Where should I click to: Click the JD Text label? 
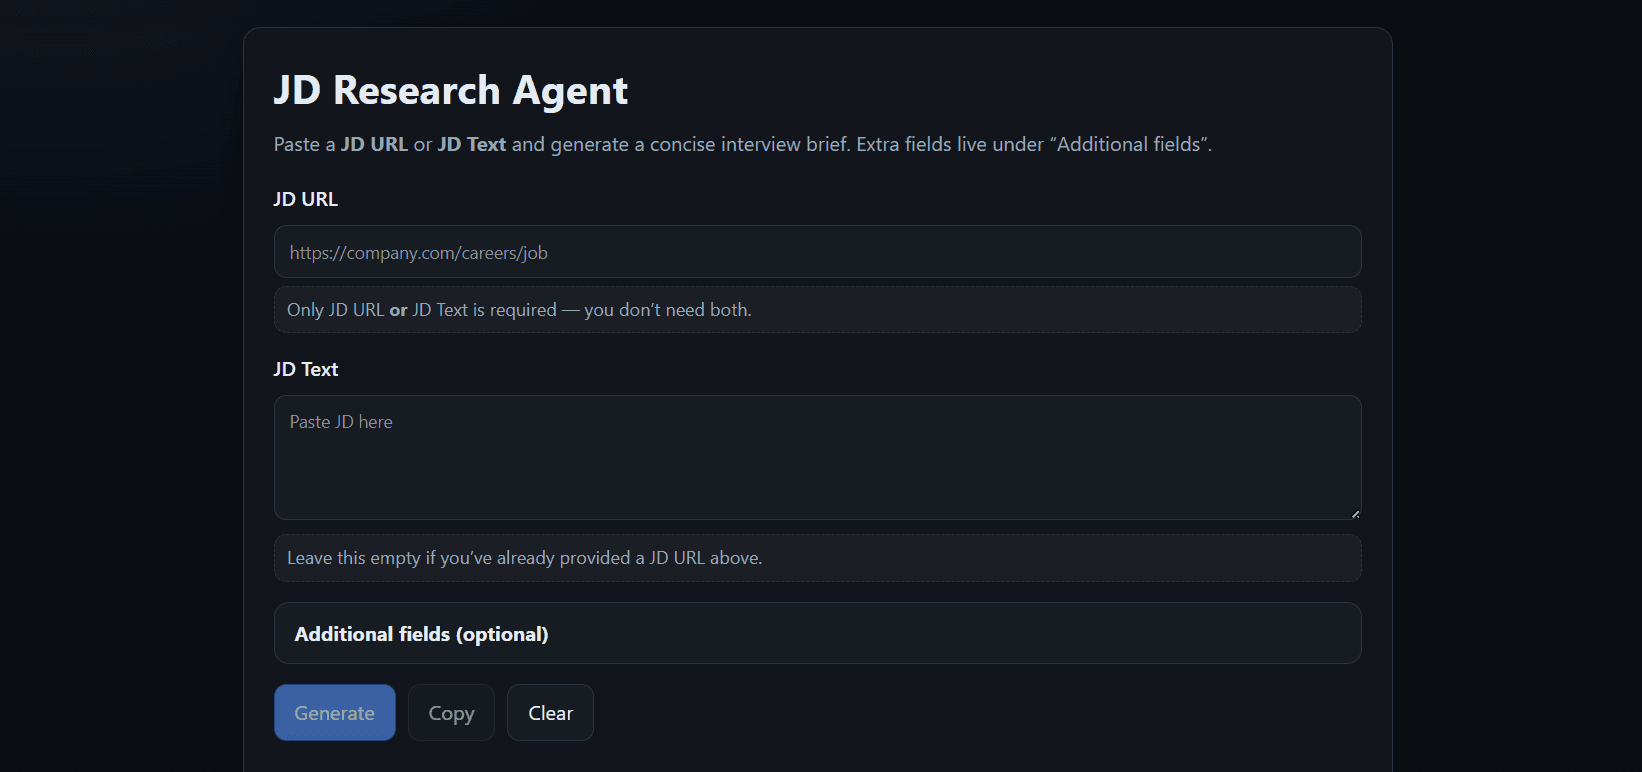[306, 369]
